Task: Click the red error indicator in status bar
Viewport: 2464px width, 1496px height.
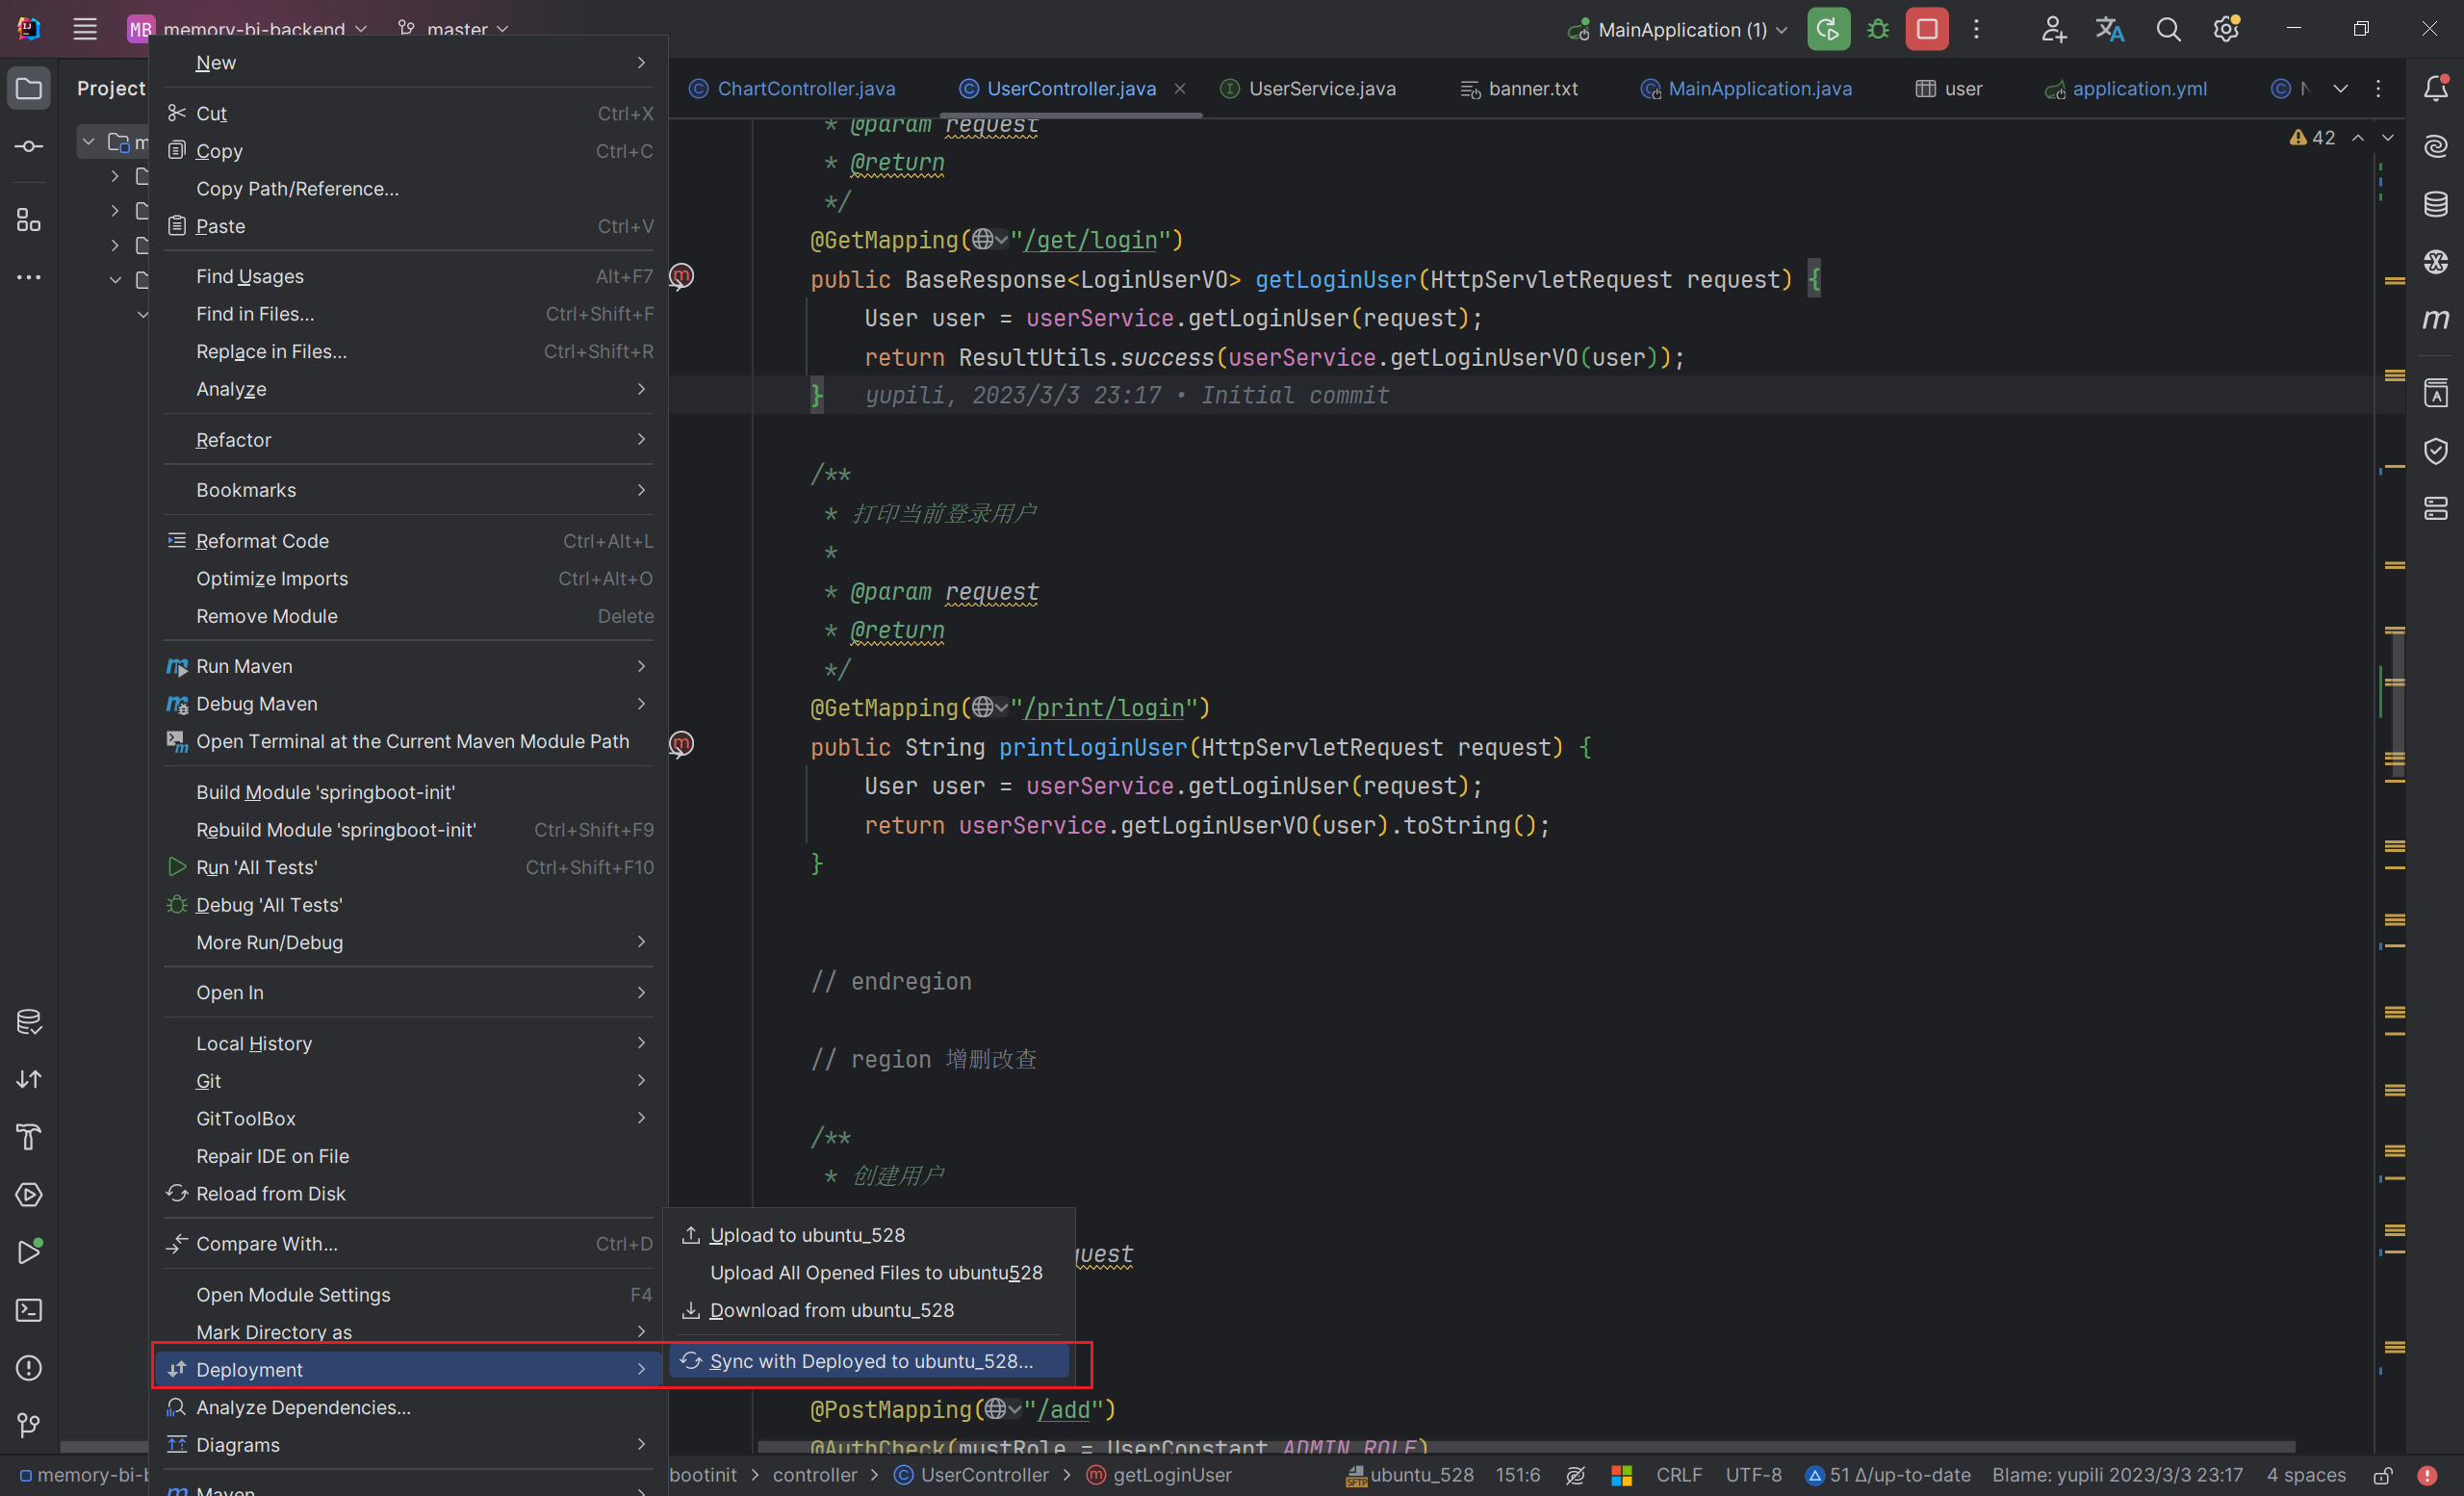Action: (x=2427, y=1475)
